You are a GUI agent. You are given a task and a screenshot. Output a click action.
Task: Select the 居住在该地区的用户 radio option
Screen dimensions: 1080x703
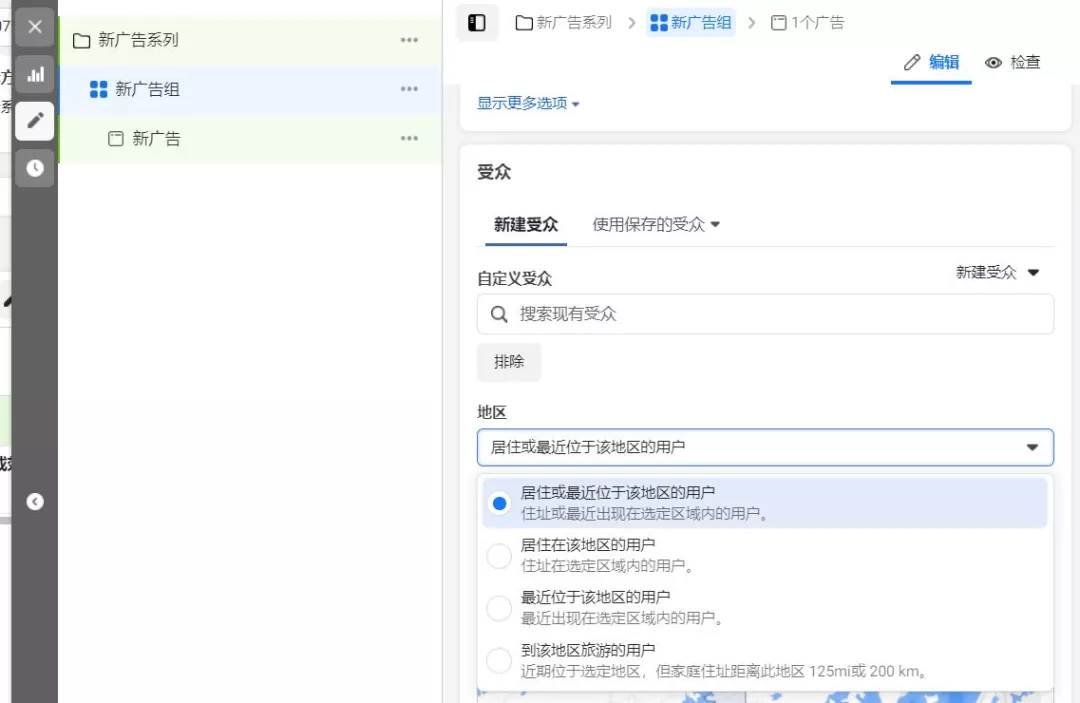coord(499,555)
